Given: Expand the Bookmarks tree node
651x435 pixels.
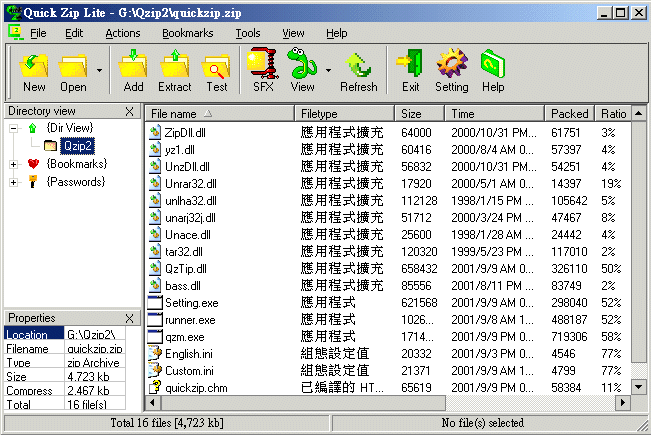Looking at the screenshot, I should (x=14, y=164).
